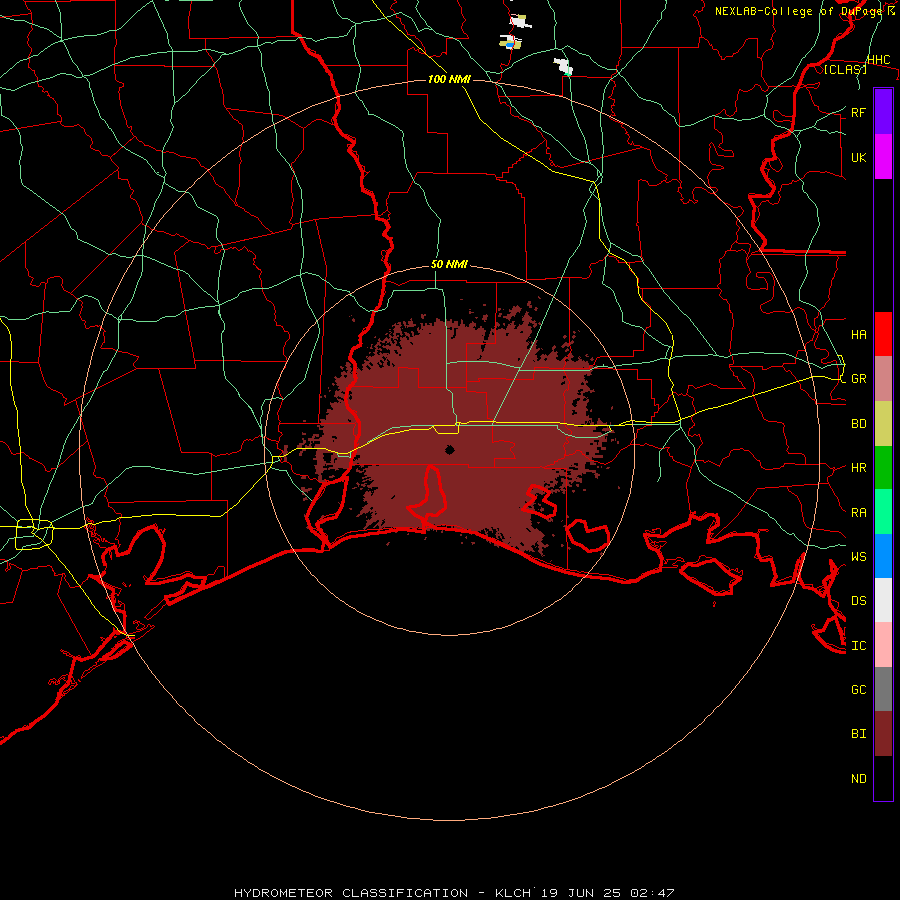Click the ND legend label
This screenshot has width=900, height=900.
858,778
